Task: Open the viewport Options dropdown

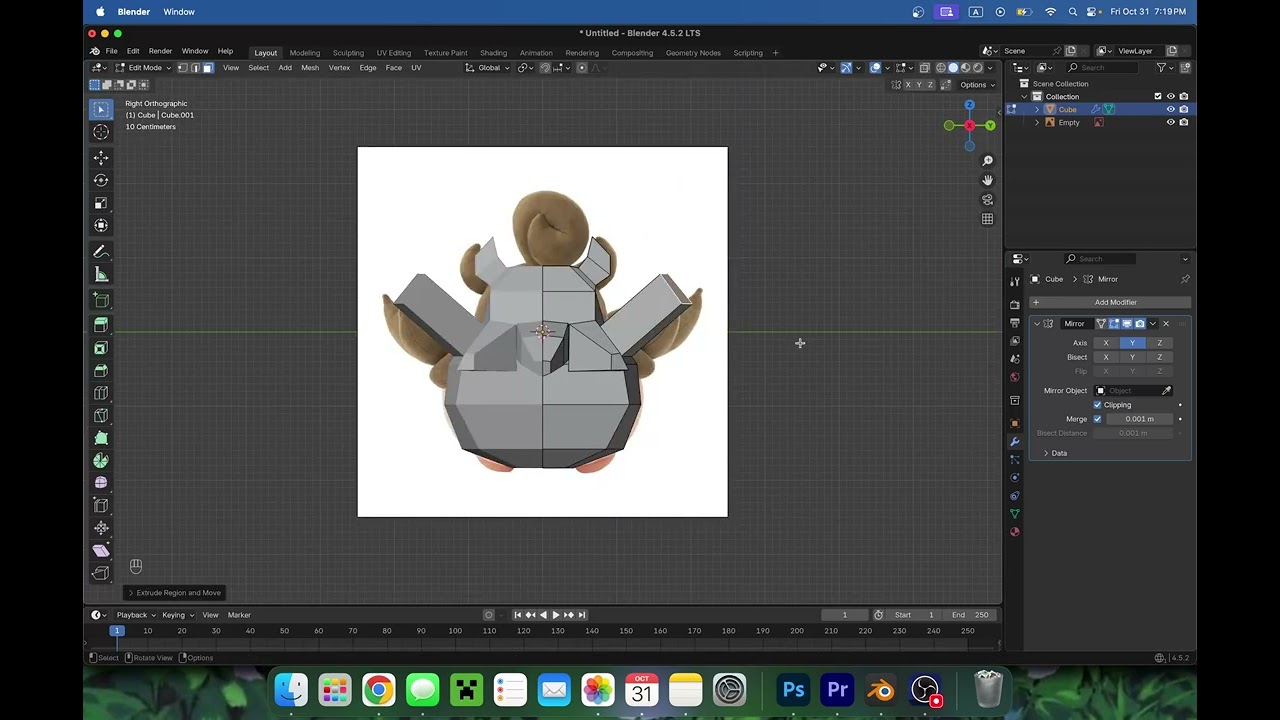Action: coord(976,85)
